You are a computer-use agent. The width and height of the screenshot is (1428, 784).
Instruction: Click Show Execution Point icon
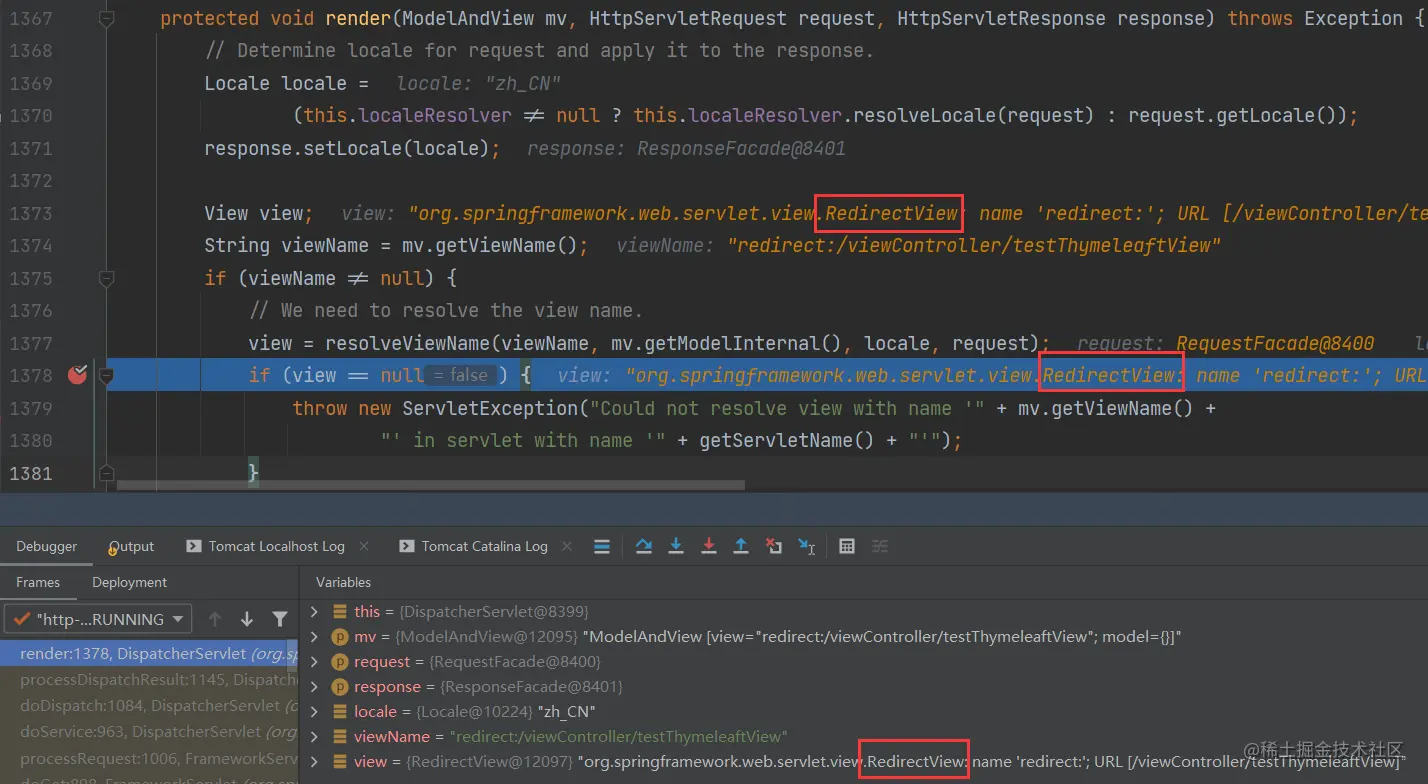pyautogui.click(x=602, y=546)
